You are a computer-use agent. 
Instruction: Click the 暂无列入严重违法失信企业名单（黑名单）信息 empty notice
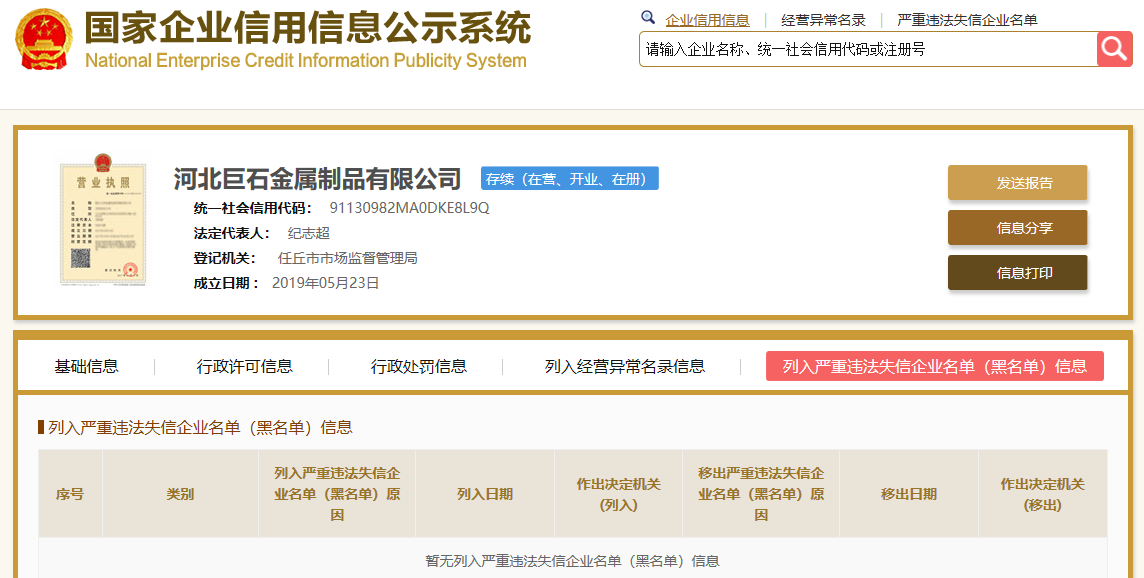573,560
